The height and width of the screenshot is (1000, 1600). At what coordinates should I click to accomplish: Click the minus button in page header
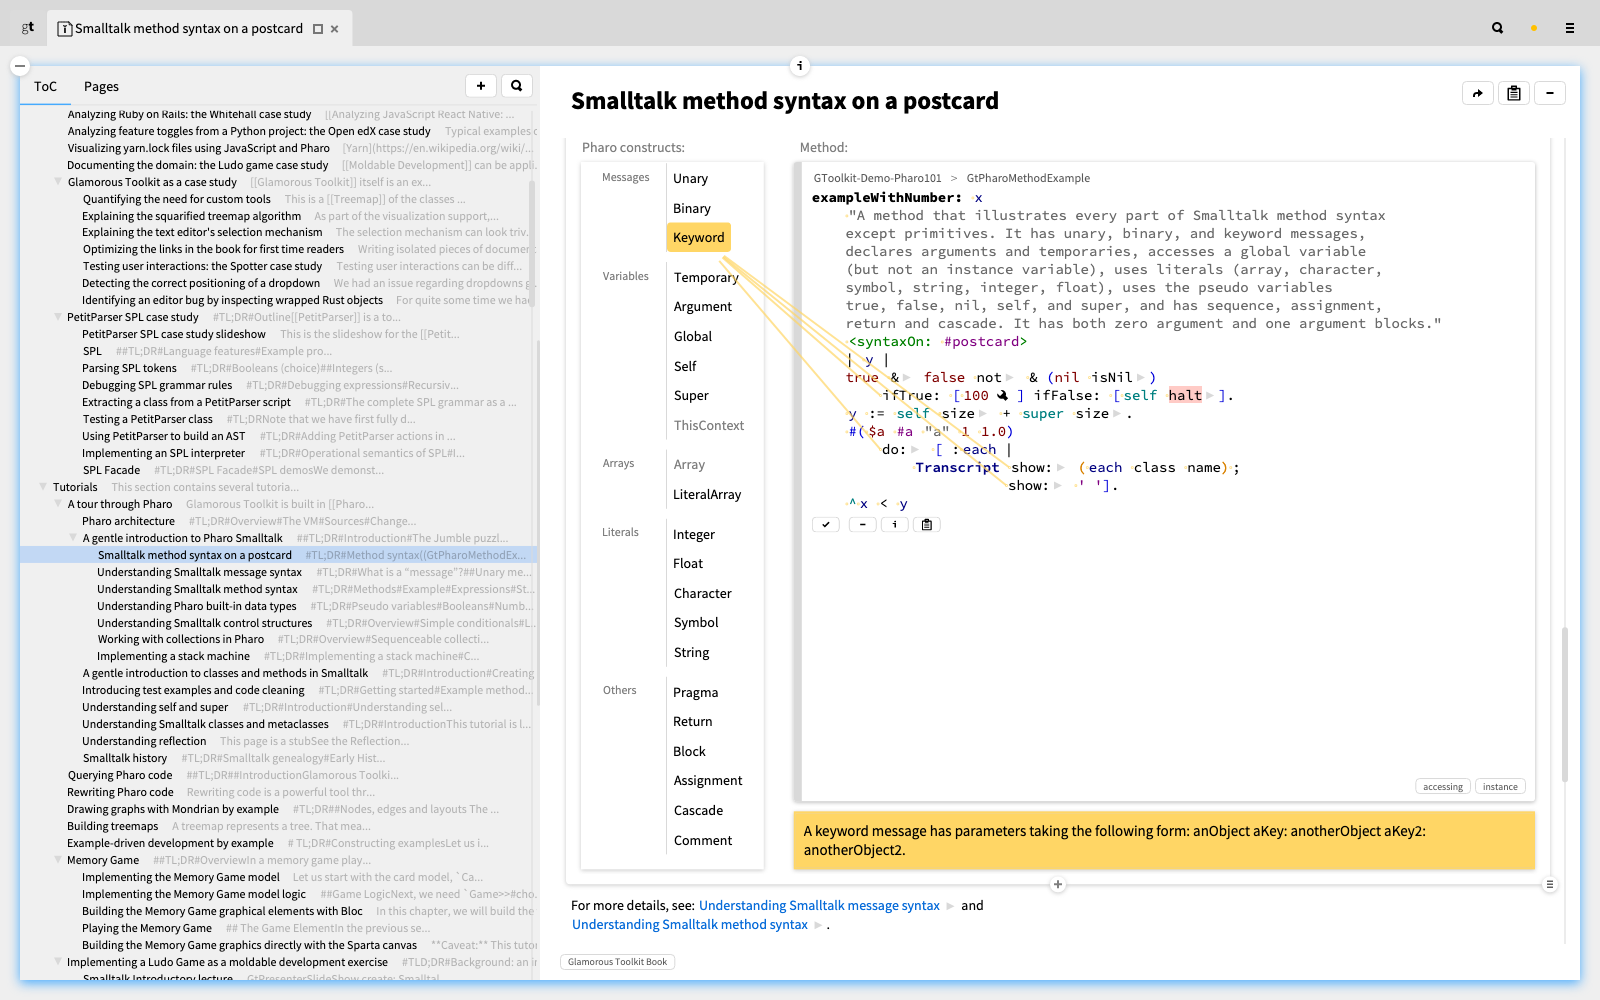[1550, 93]
